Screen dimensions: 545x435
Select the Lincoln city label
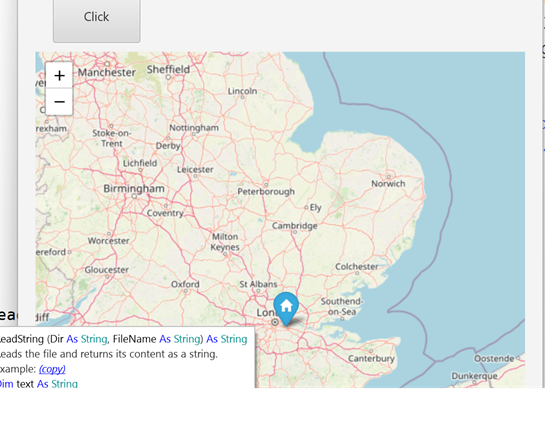[243, 91]
